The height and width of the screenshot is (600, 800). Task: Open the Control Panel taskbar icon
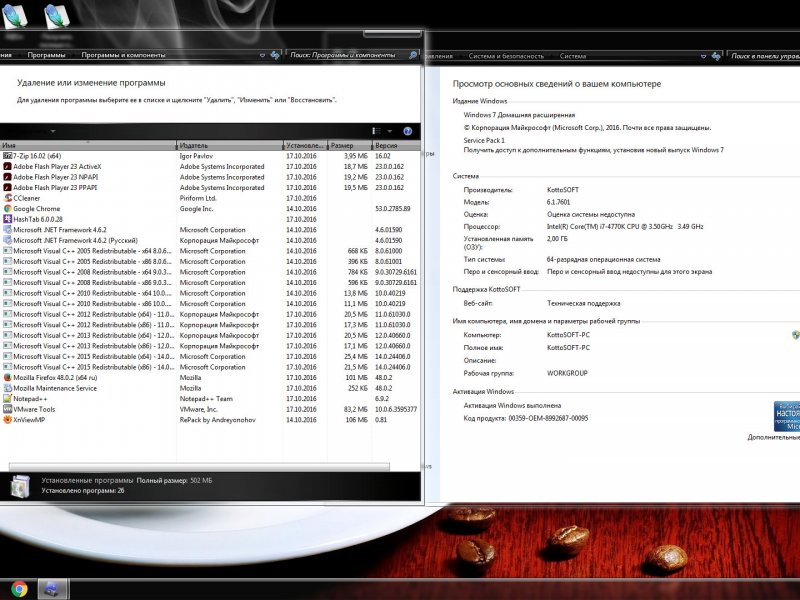coord(52,589)
